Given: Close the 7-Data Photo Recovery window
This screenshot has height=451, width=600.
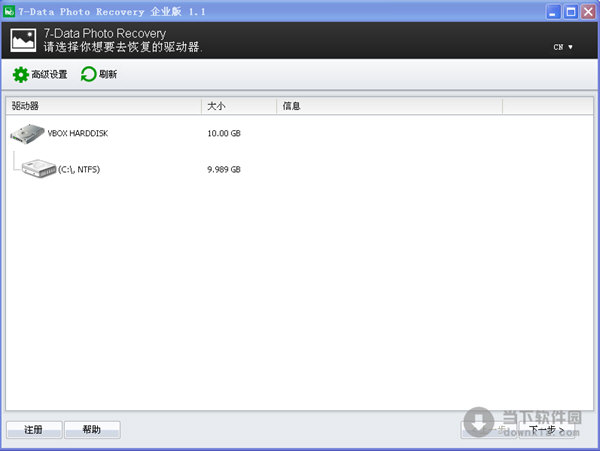Looking at the screenshot, I should (589, 12).
